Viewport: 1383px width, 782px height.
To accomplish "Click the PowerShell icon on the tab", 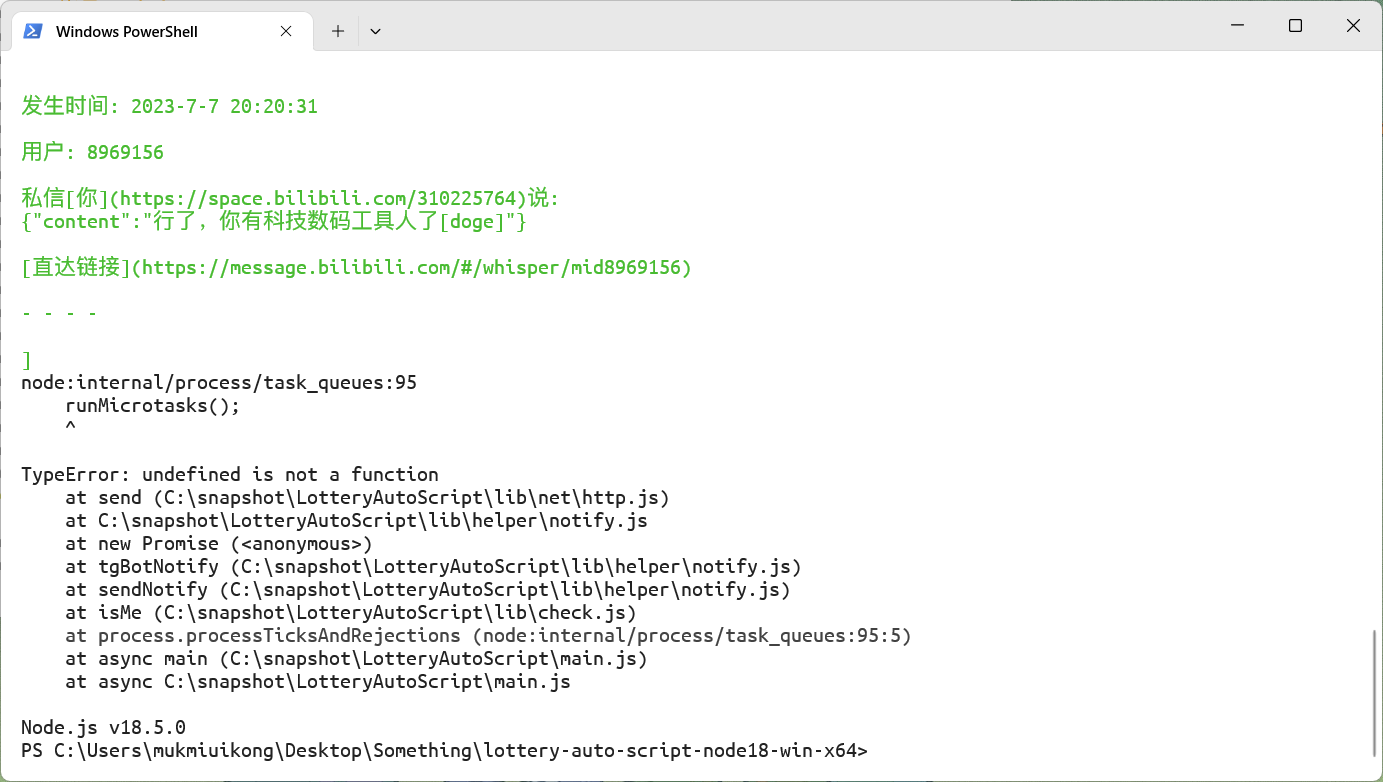I will click(33, 30).
